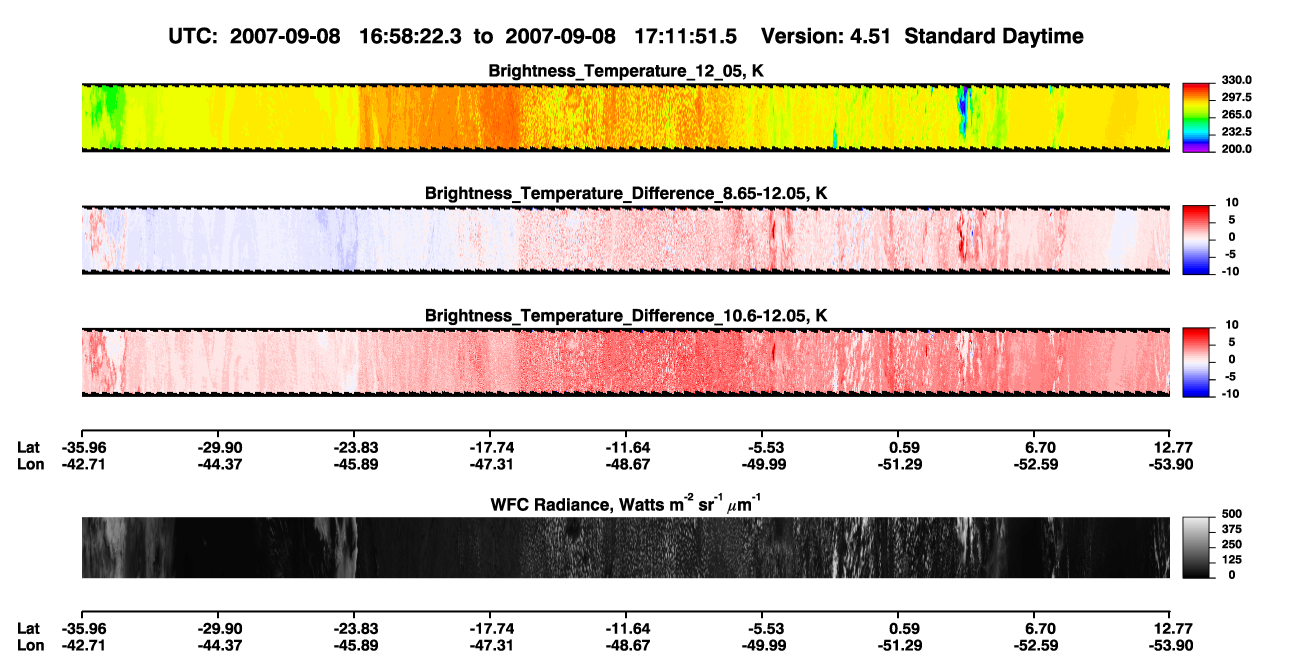This screenshot has width=1300, height=667.
Task: Click the '232.5' colorbar tick label
Action: click(x=1237, y=131)
